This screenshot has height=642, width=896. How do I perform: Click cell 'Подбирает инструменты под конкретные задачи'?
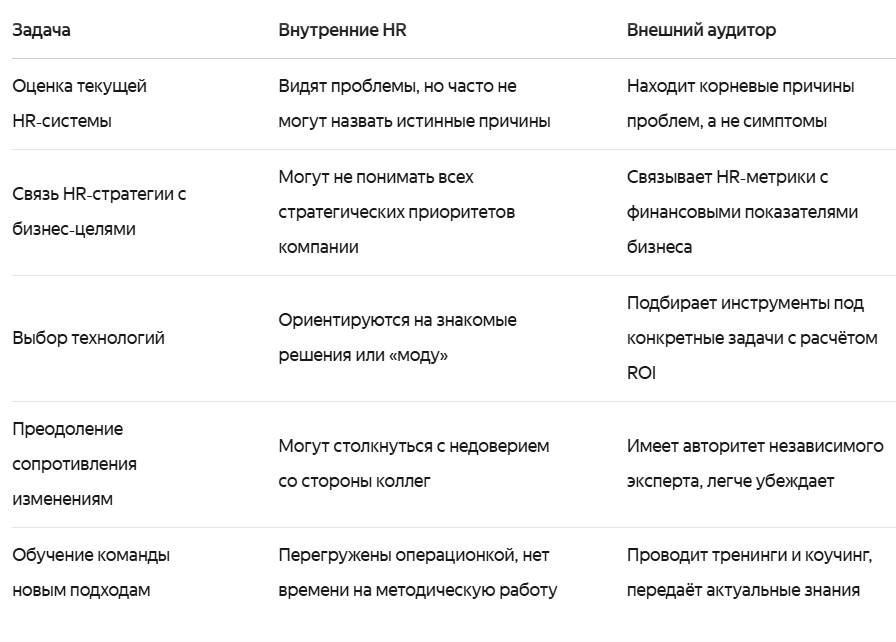(x=752, y=338)
